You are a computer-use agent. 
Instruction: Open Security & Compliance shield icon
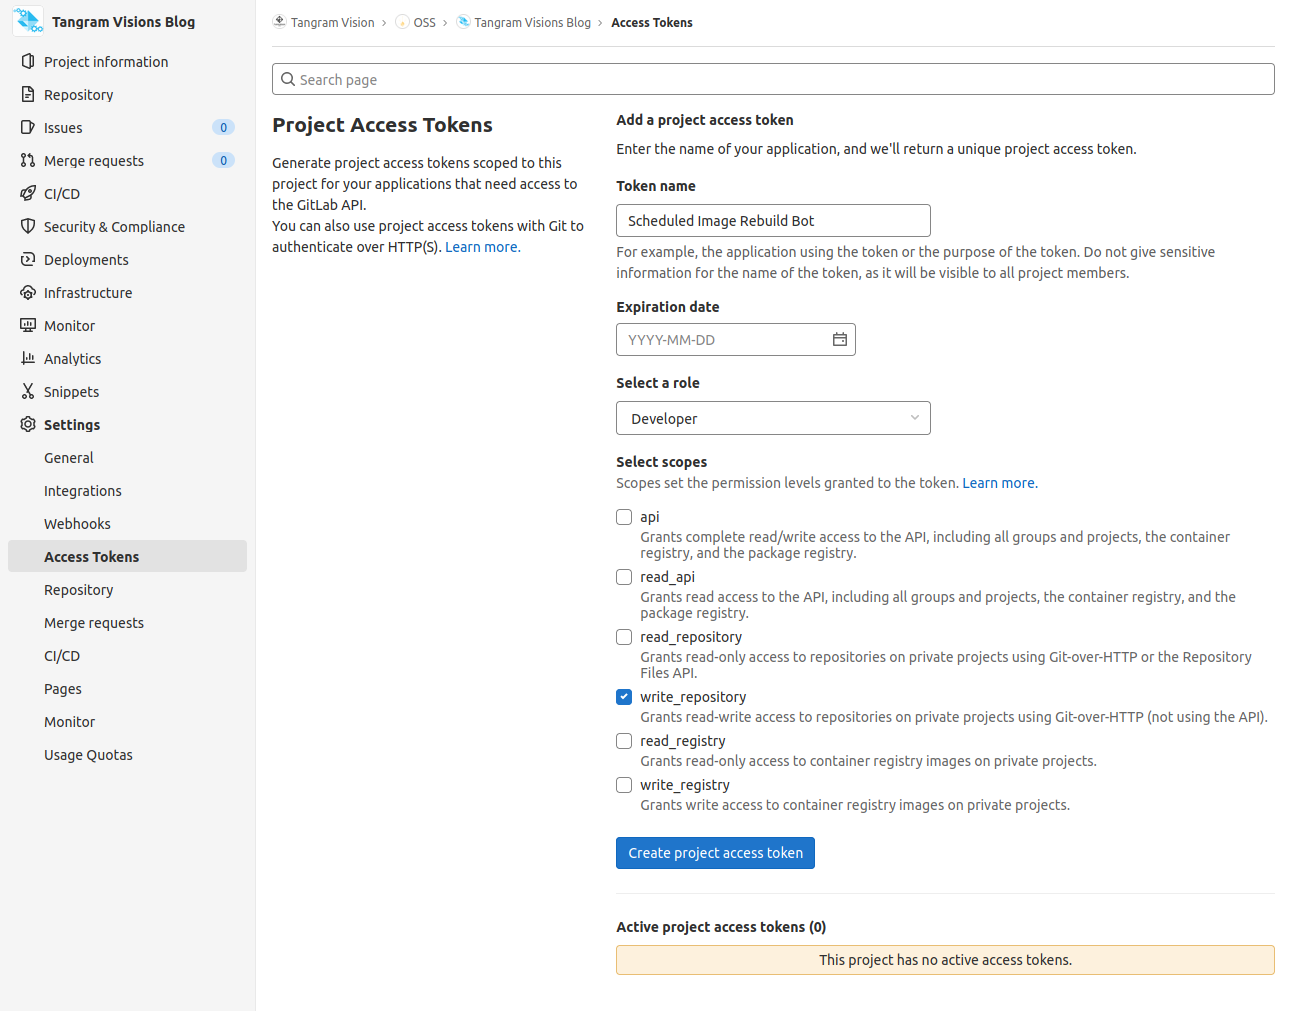27,226
